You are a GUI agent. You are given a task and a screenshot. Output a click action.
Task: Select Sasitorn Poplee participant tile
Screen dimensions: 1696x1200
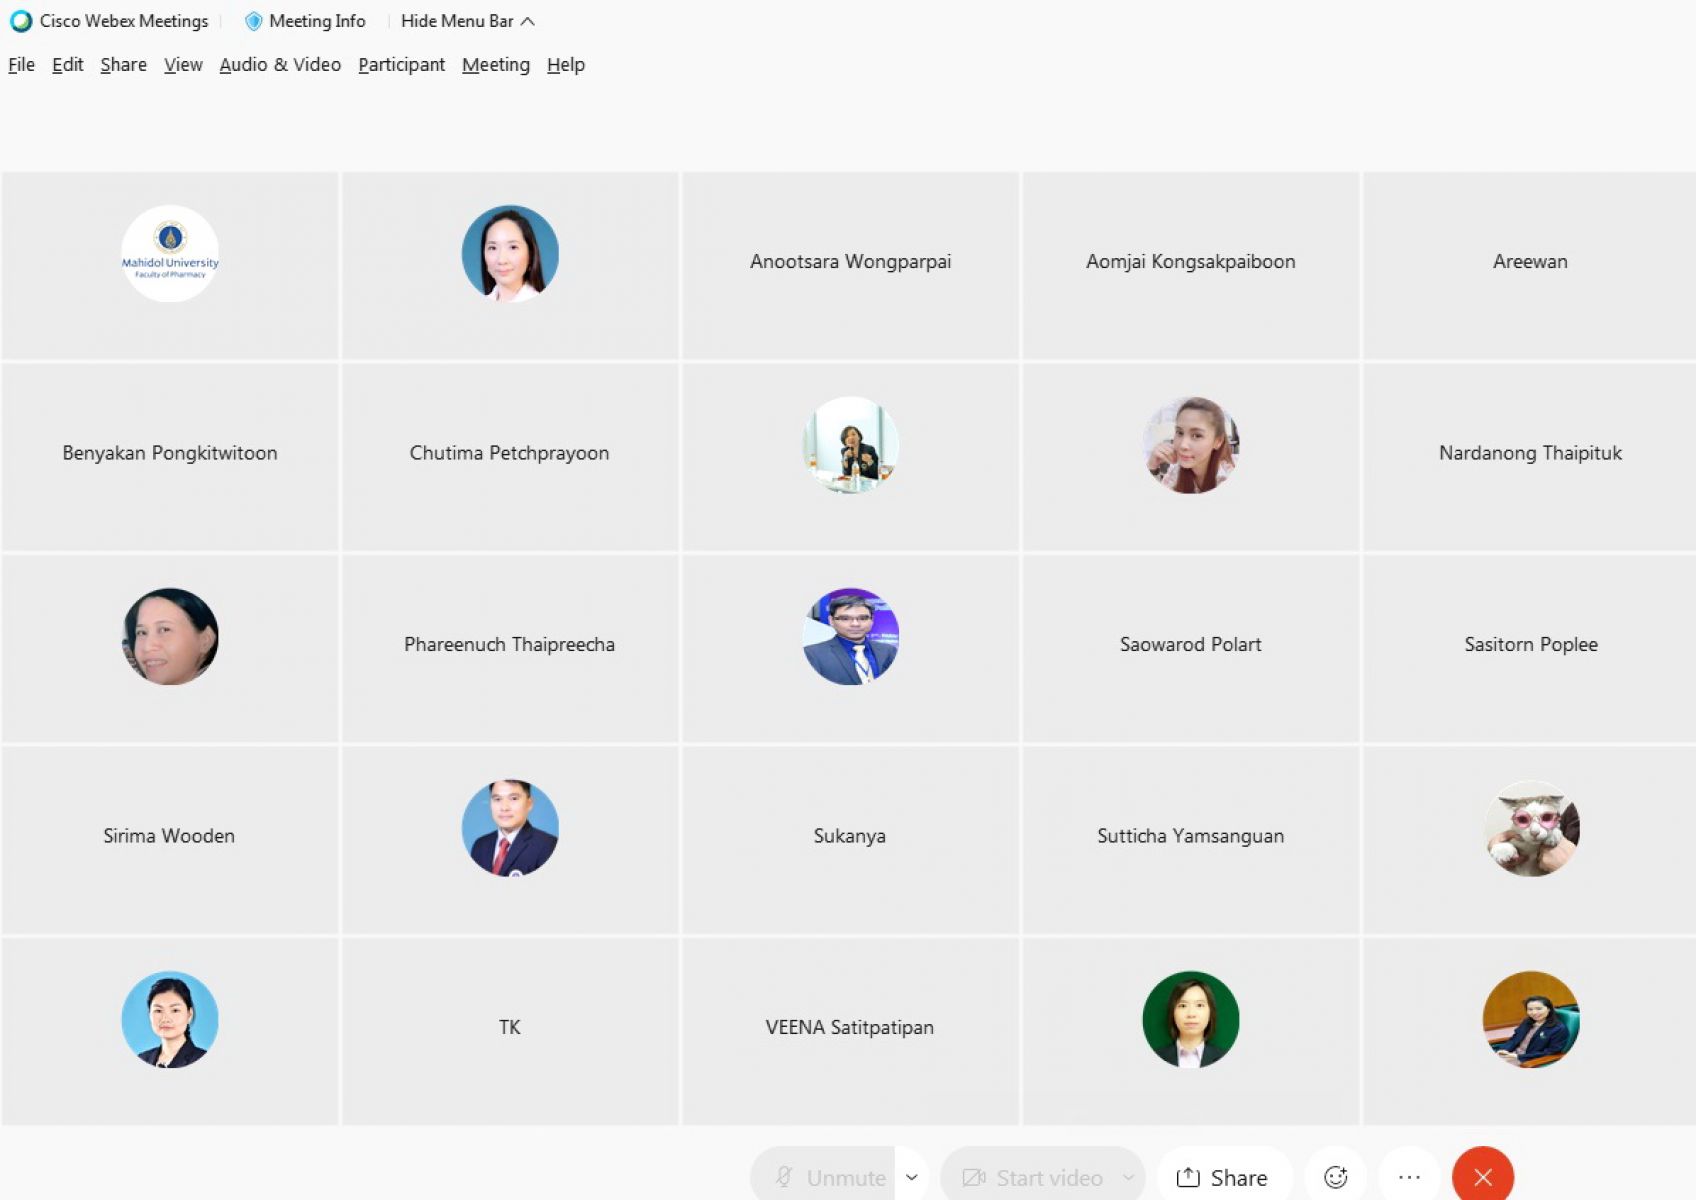tap(1530, 648)
